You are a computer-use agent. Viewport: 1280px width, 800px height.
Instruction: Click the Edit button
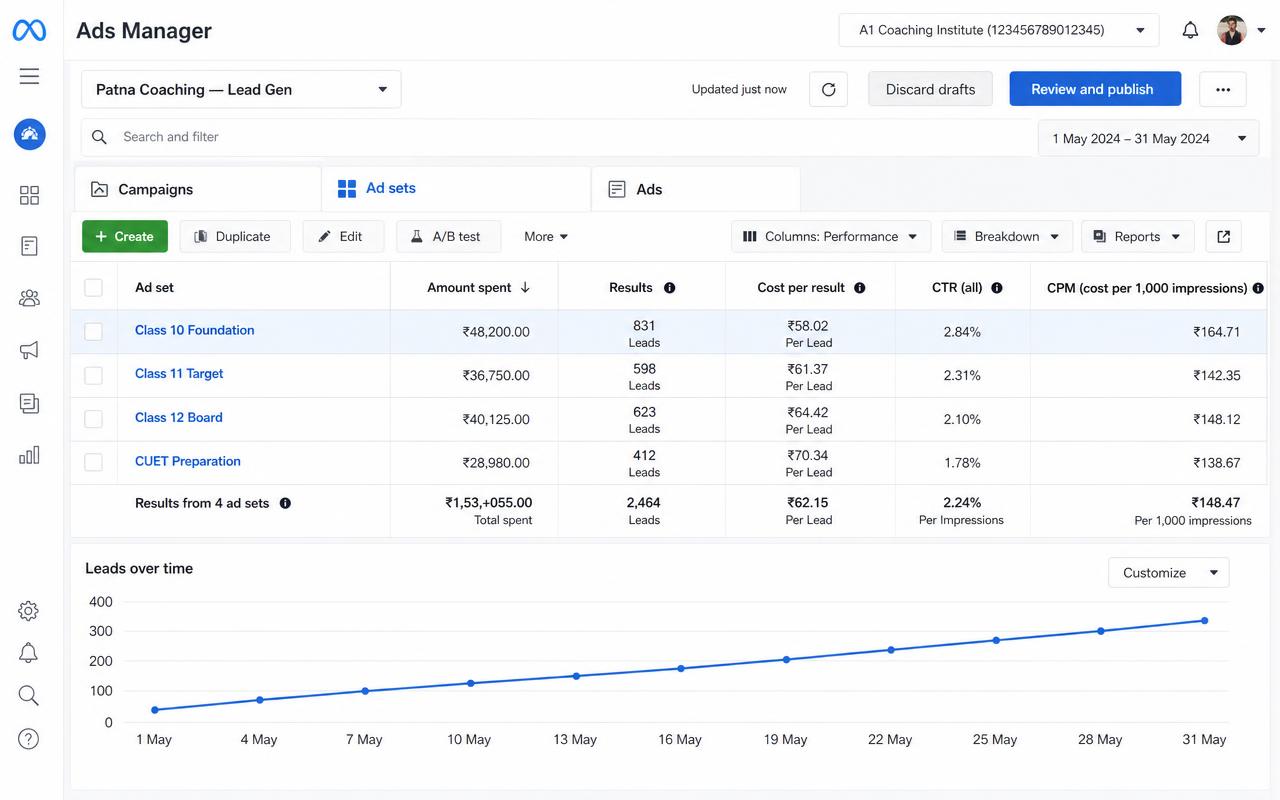(343, 237)
